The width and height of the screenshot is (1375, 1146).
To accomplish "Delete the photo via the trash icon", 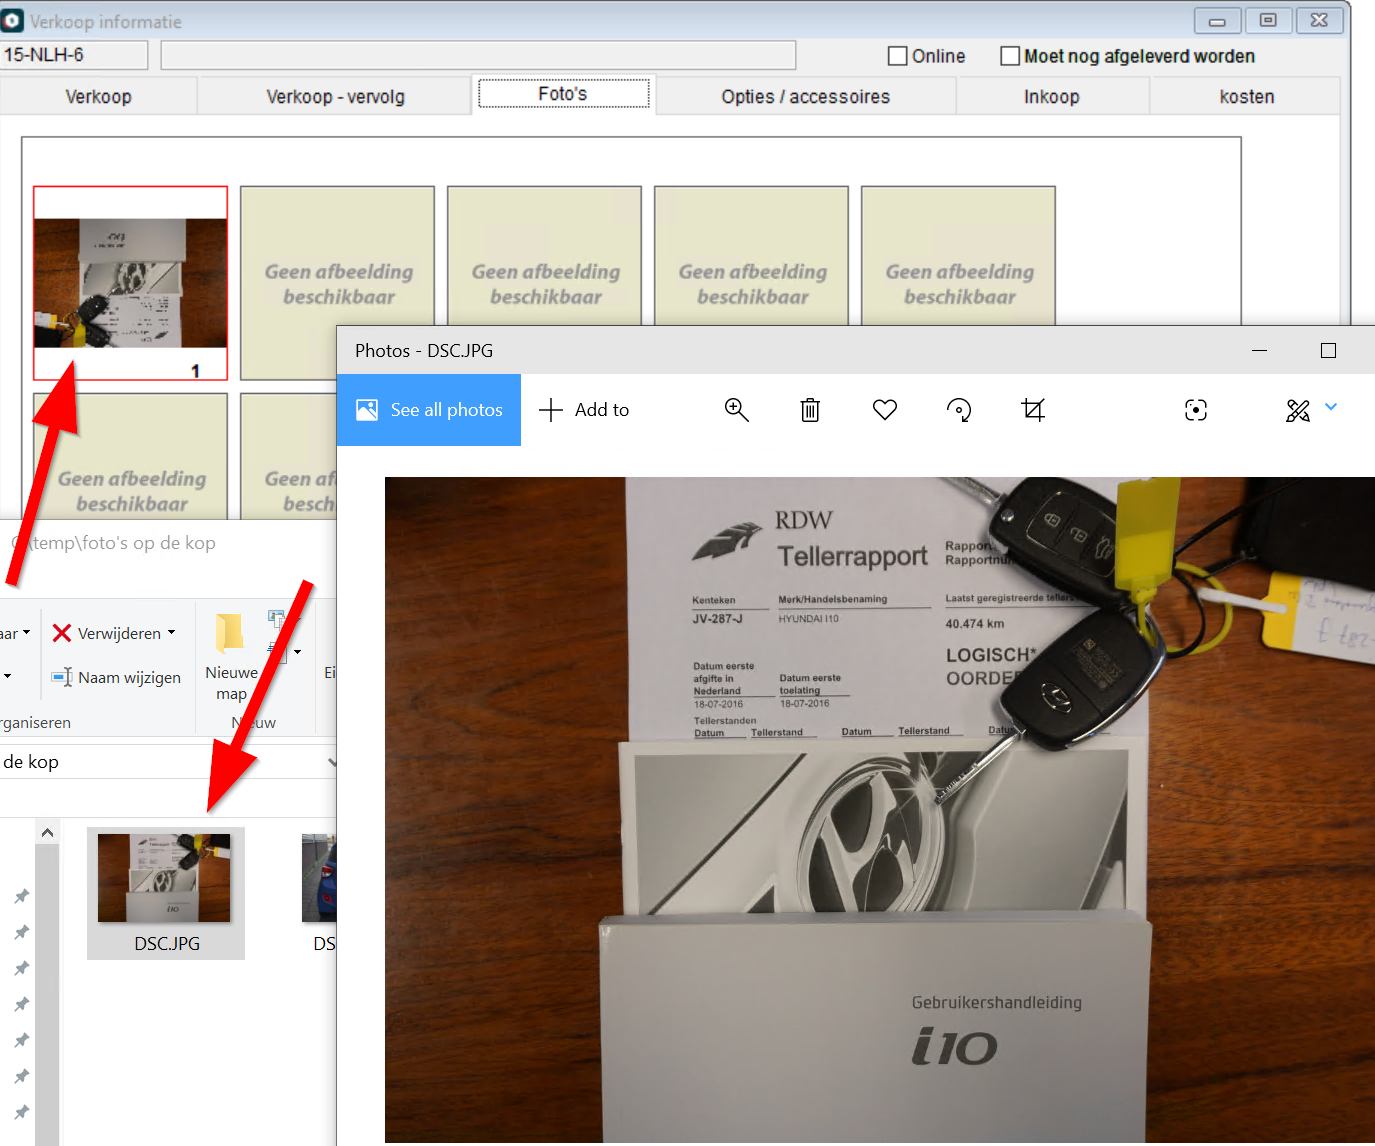I will point(810,410).
